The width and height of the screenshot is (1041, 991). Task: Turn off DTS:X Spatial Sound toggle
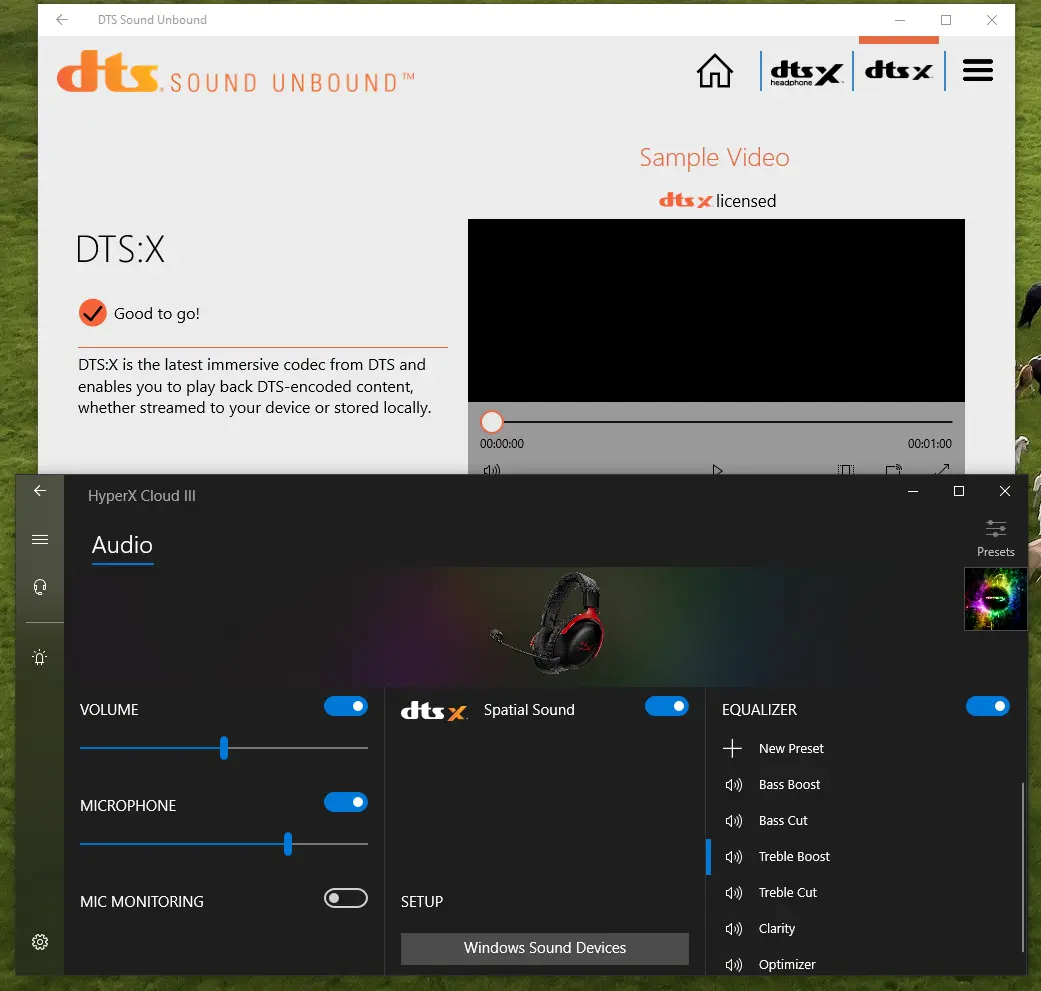[667, 706]
